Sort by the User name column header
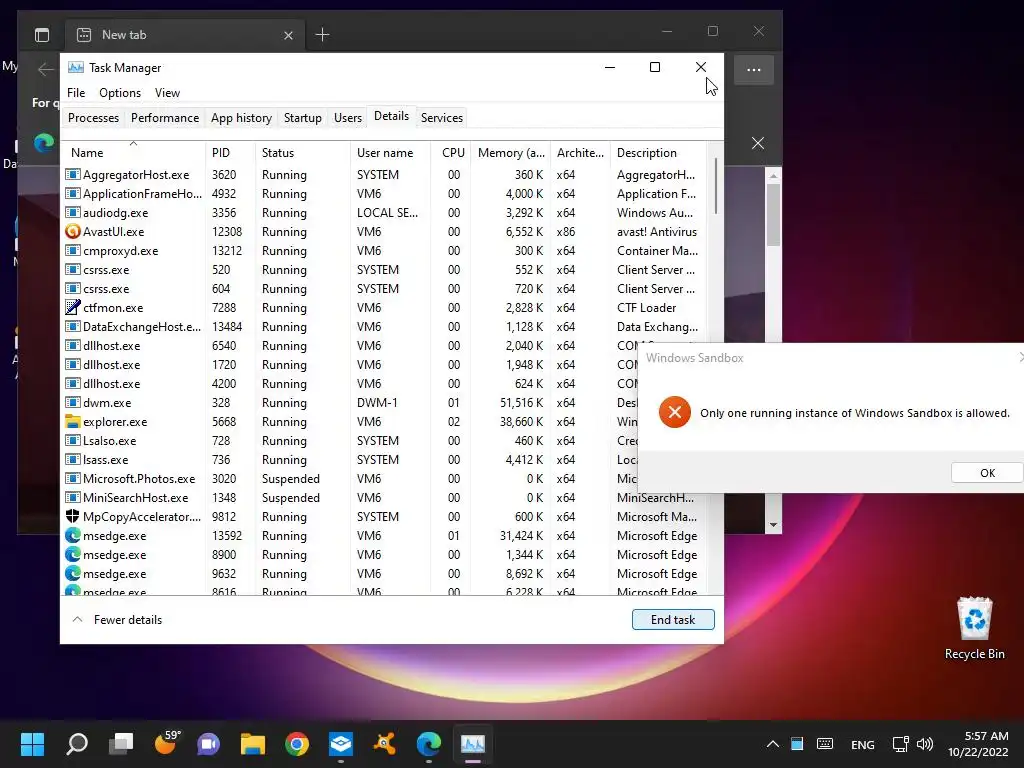The image size is (1024, 768). coord(391,153)
